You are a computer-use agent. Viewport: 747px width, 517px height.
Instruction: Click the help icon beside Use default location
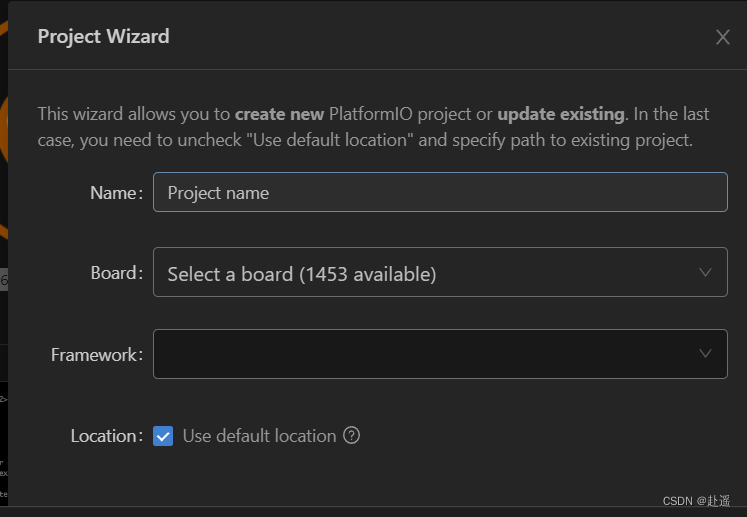coord(352,435)
